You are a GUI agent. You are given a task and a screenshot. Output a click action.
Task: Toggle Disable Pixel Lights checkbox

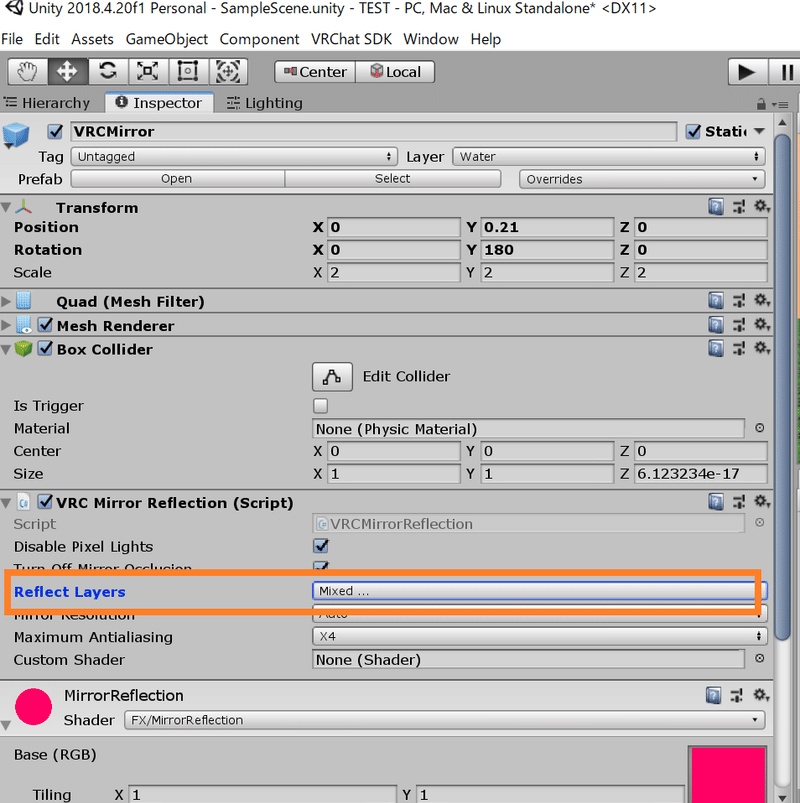(x=321, y=546)
